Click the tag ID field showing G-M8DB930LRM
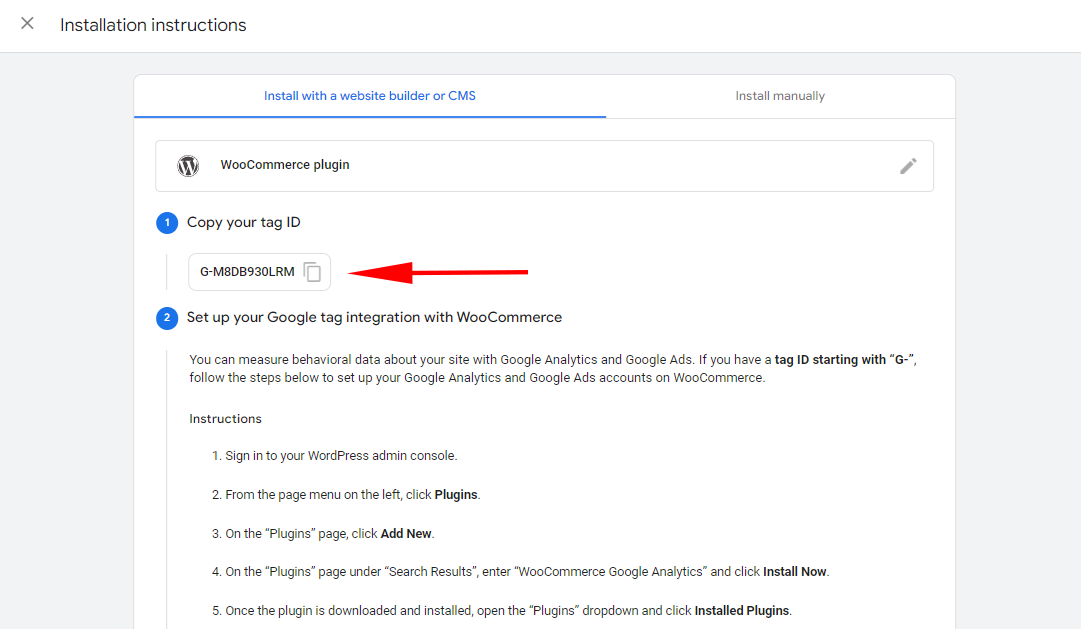The image size is (1081, 629). tap(248, 271)
